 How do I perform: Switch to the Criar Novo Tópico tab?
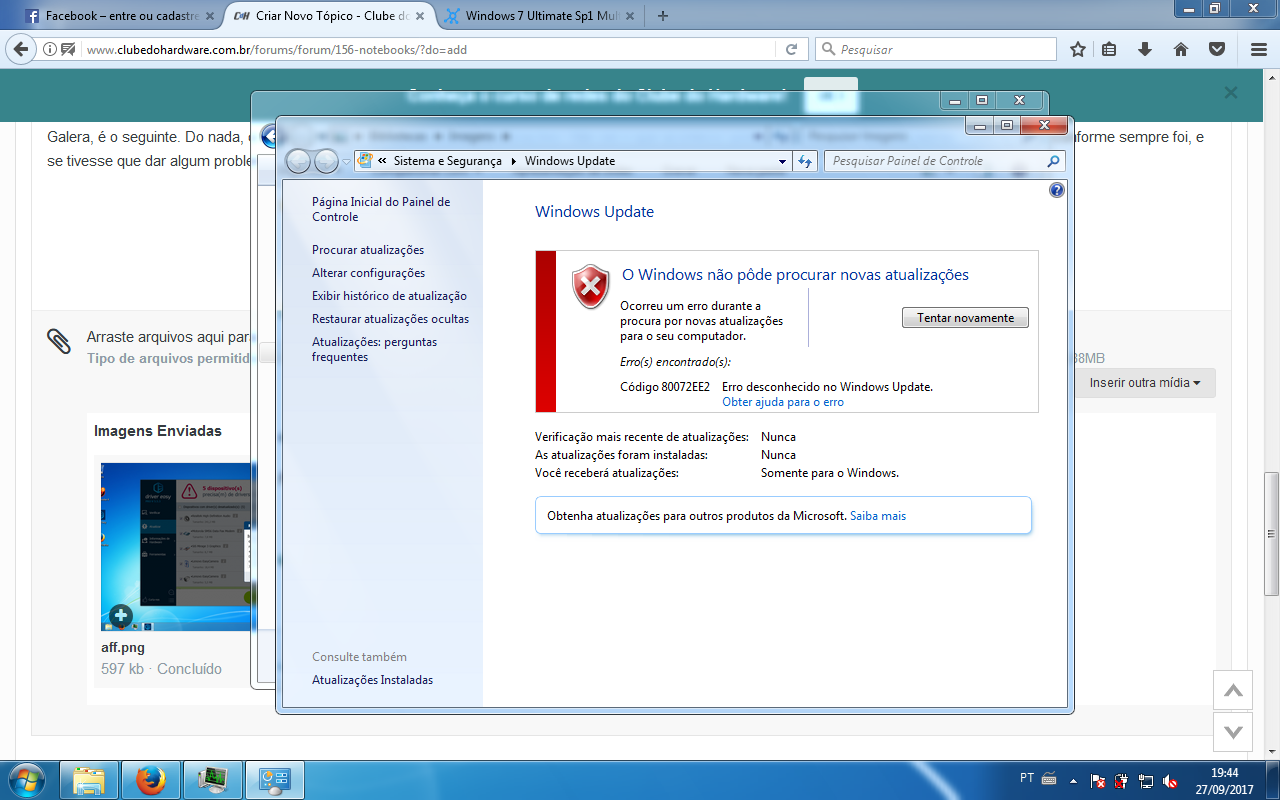330,16
